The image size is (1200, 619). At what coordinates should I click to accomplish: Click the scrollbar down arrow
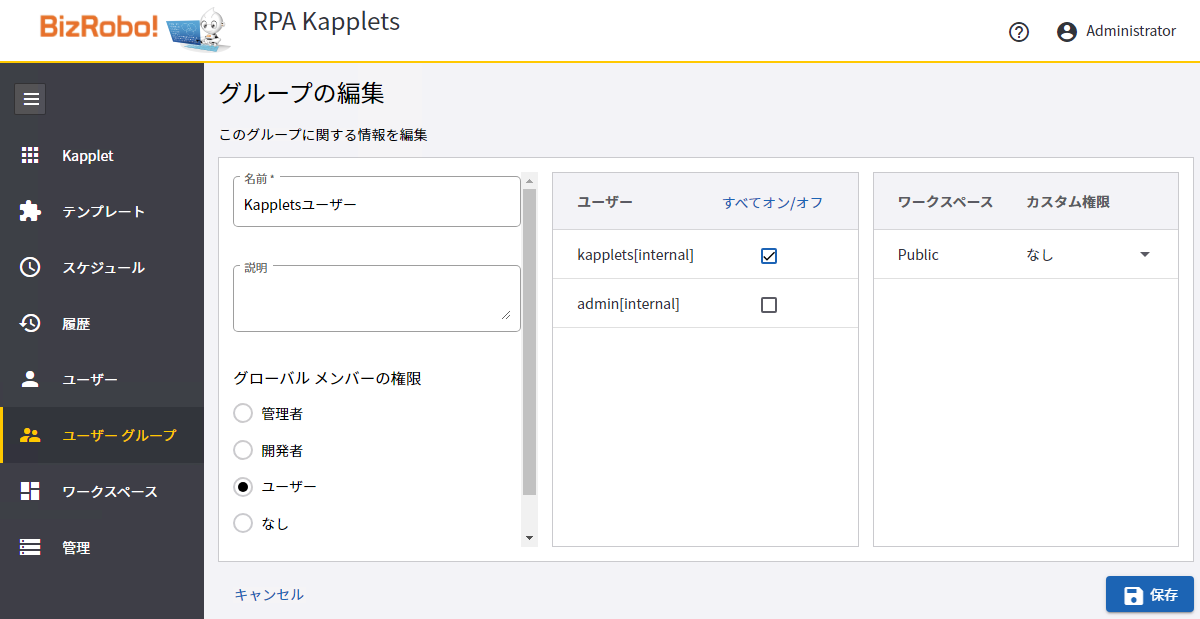pyautogui.click(x=530, y=539)
